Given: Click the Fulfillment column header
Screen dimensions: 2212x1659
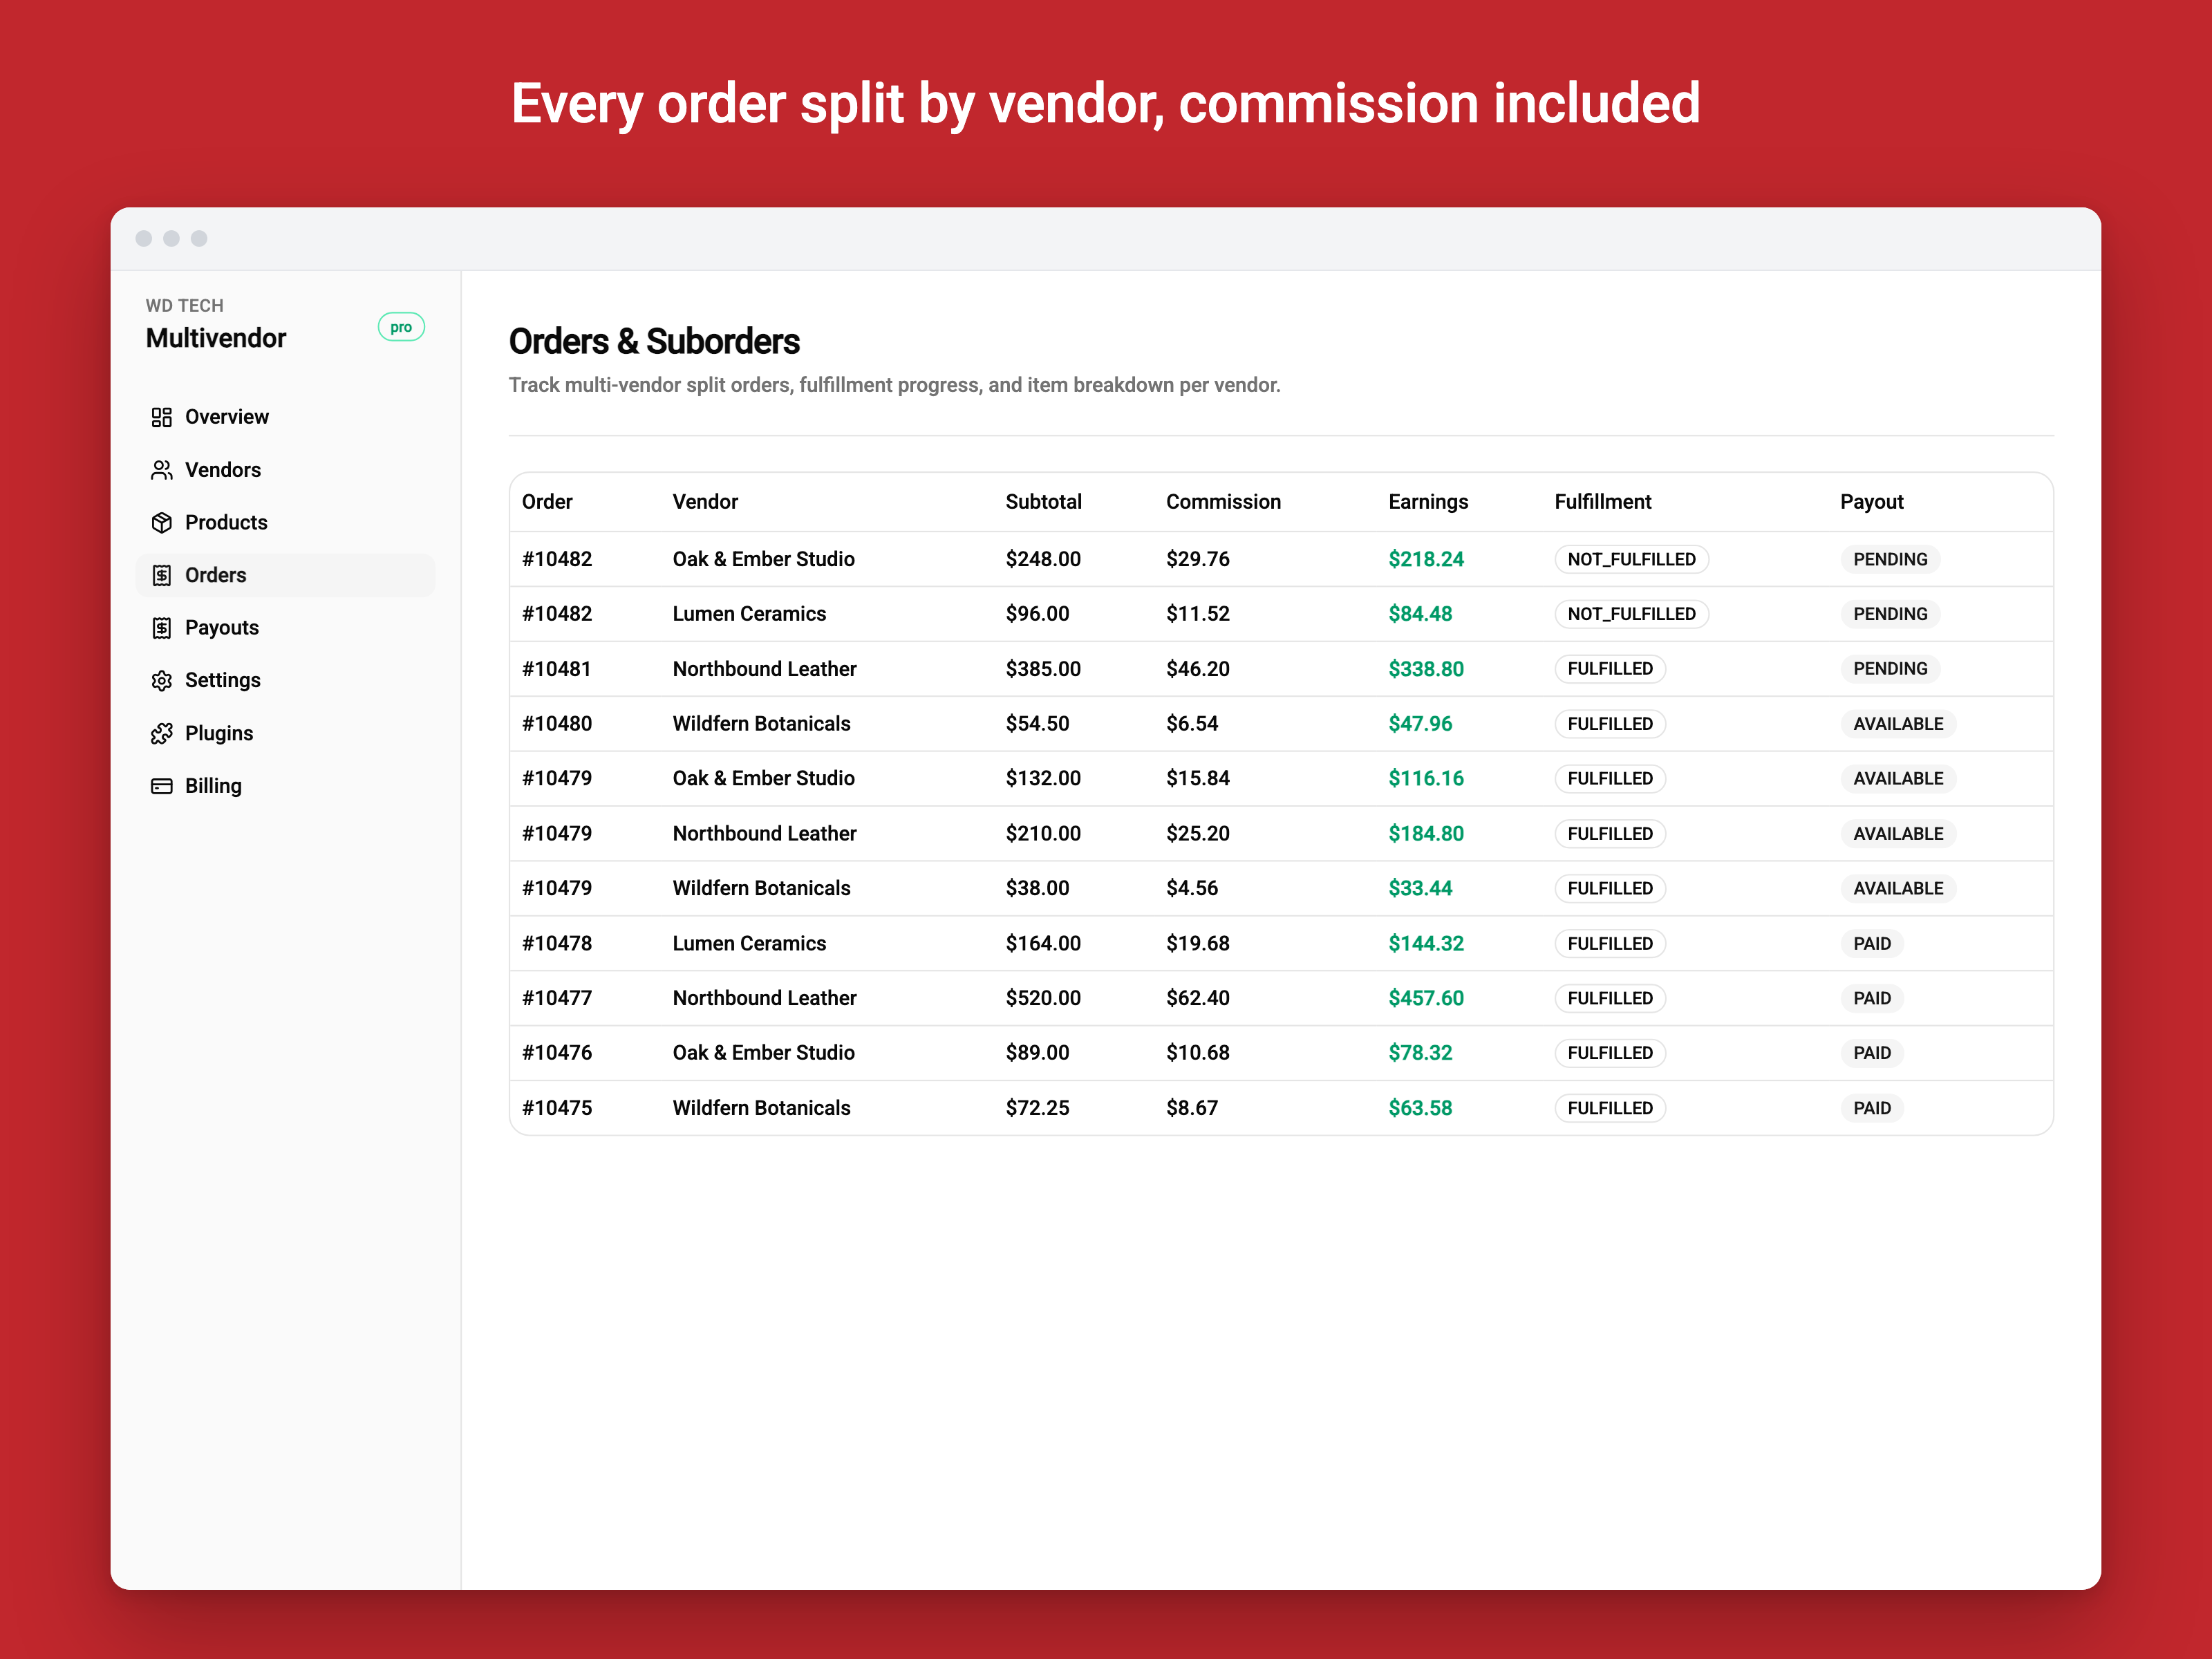Looking at the screenshot, I should (1603, 502).
